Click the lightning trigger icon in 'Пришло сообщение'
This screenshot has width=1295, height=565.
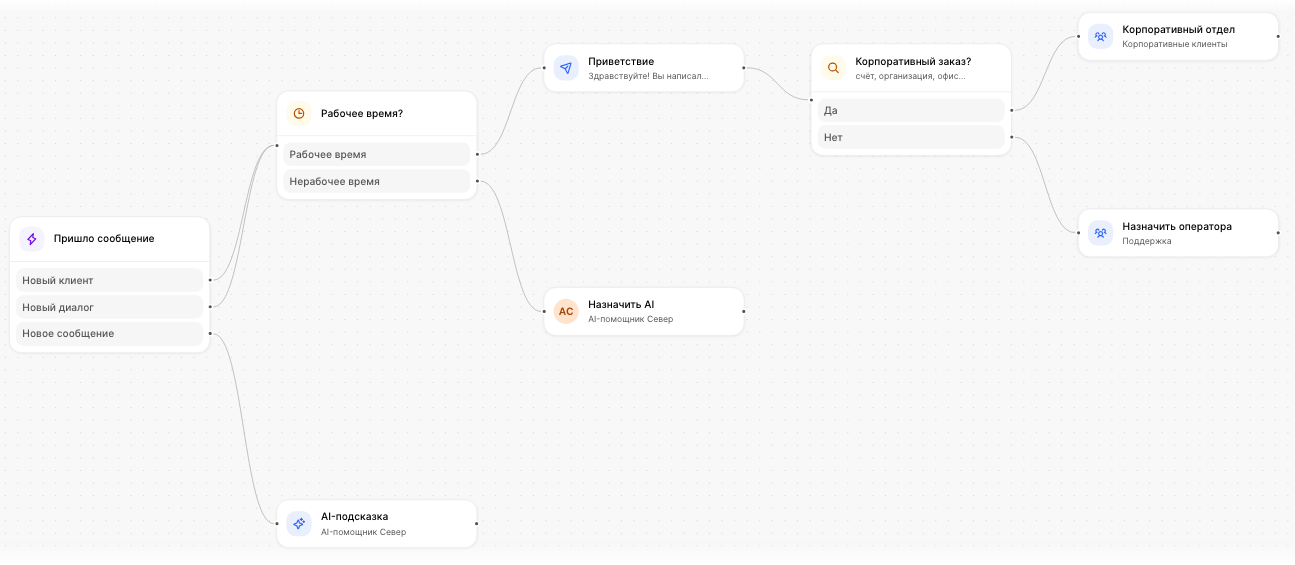(31, 239)
